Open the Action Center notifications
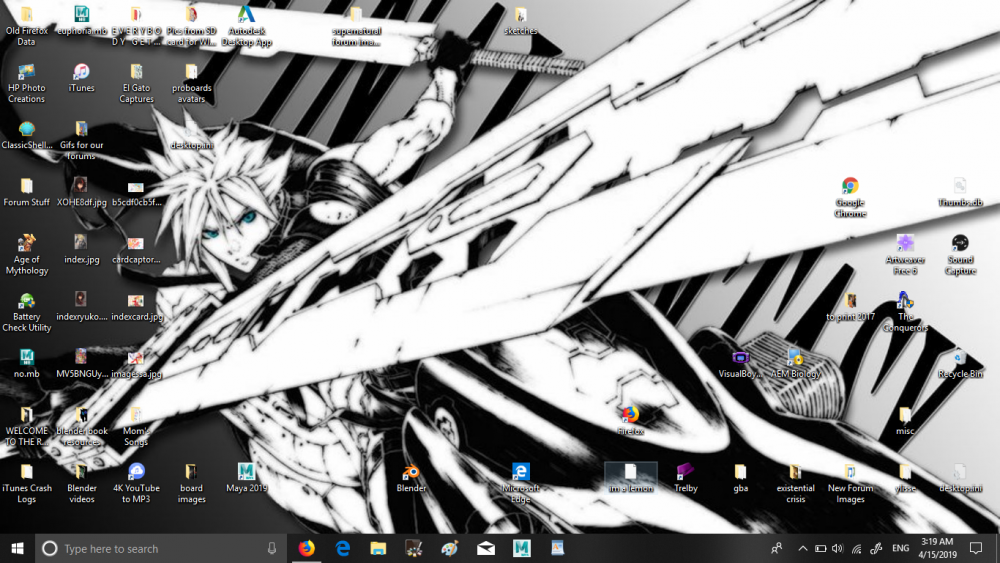1000x563 pixels. click(976, 548)
